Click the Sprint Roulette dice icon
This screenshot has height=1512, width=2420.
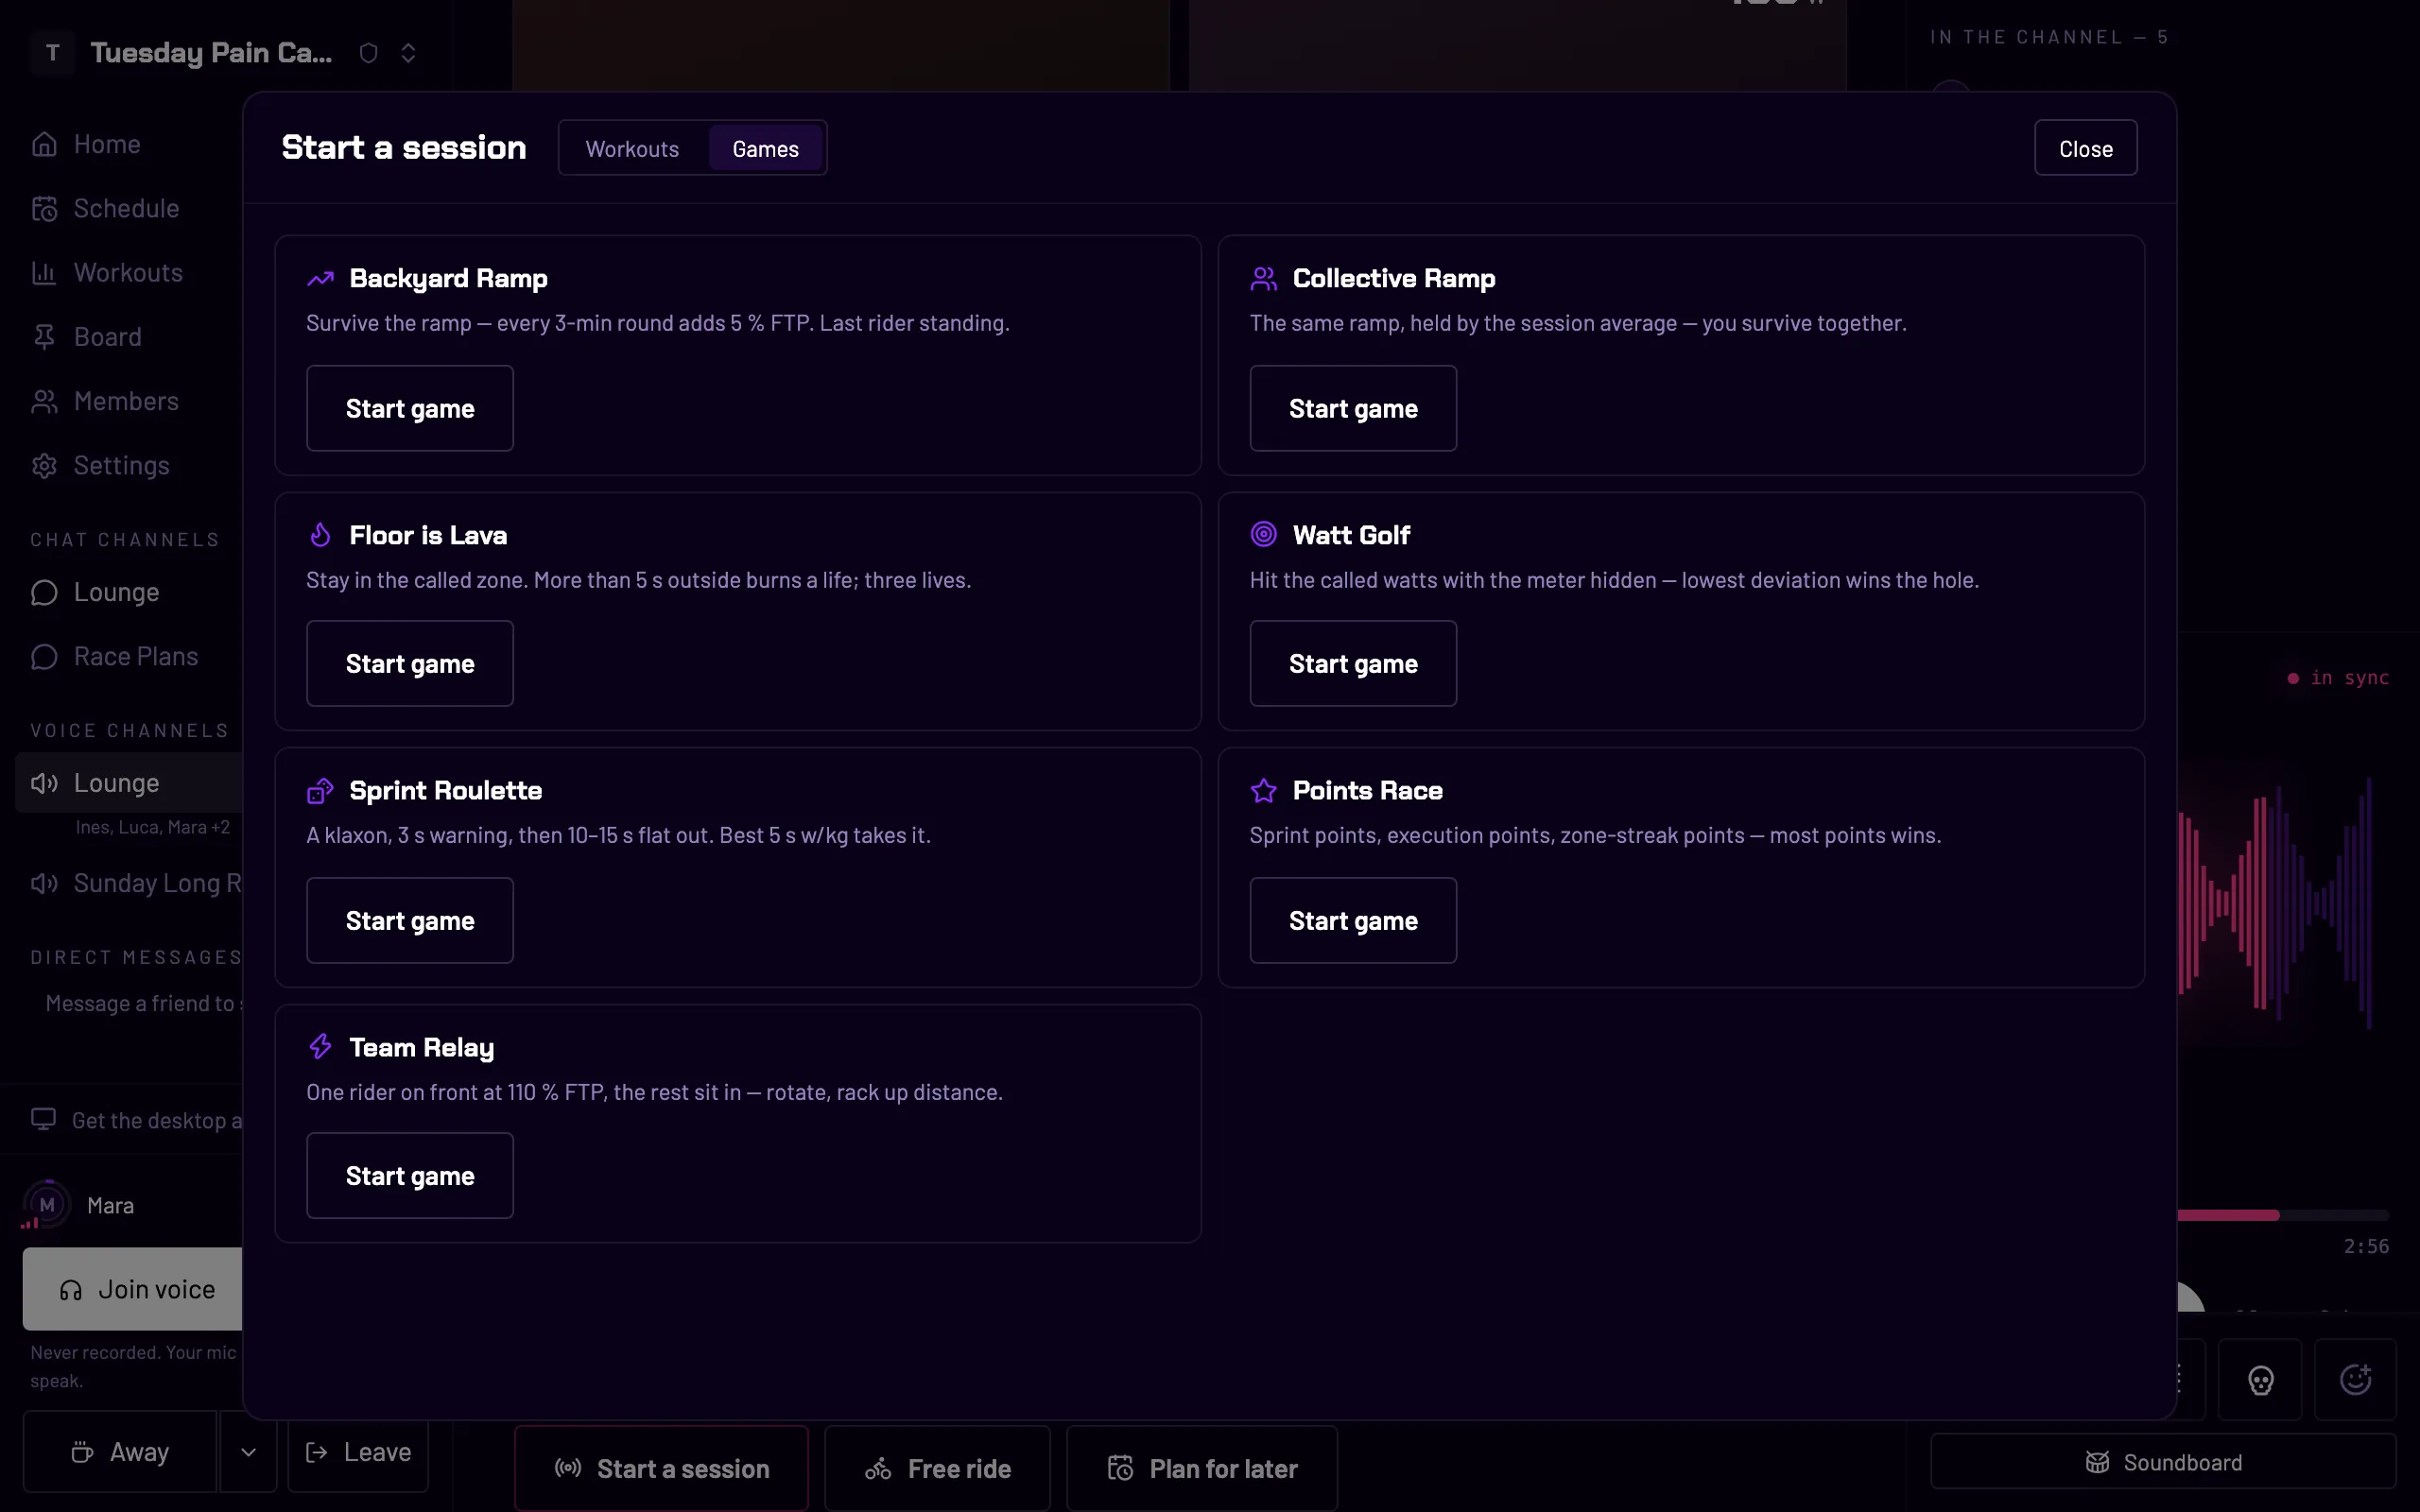click(320, 791)
